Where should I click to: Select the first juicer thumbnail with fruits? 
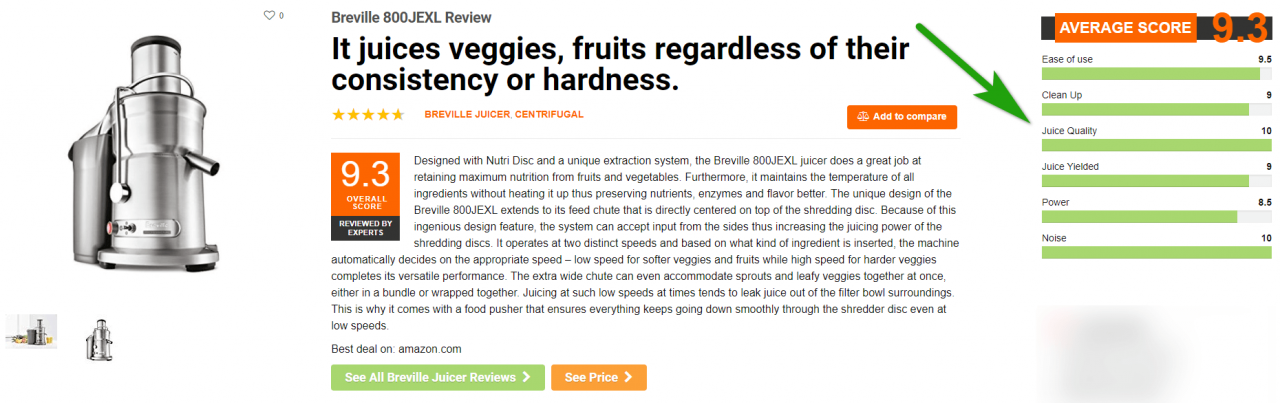pyautogui.click(x=31, y=331)
